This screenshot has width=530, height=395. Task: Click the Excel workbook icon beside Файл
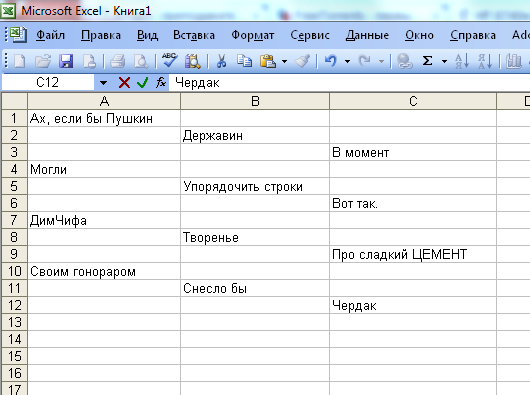click(x=18, y=35)
